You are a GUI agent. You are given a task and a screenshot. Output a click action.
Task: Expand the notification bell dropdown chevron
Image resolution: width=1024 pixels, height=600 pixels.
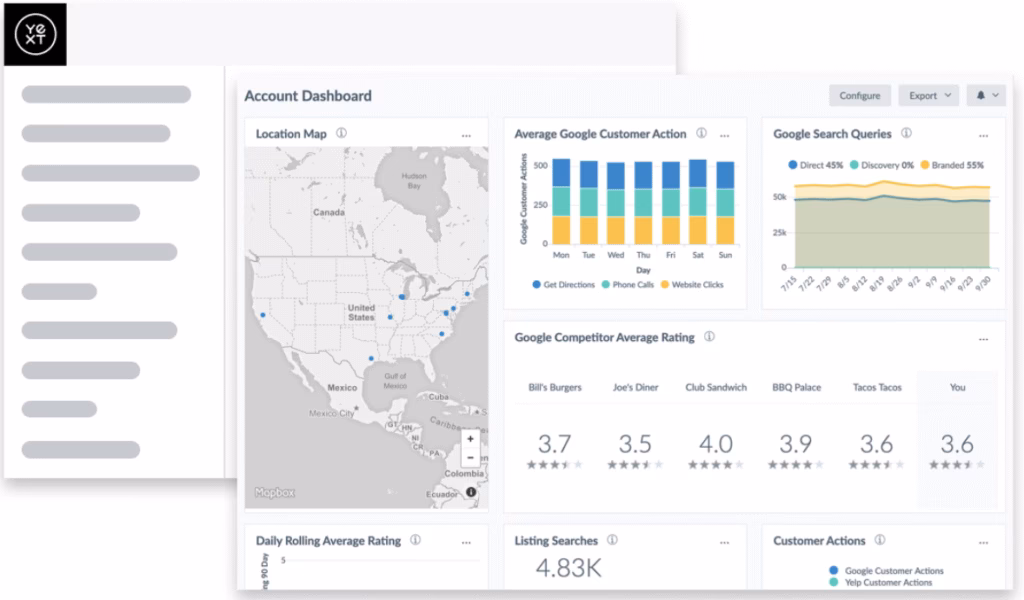point(996,94)
